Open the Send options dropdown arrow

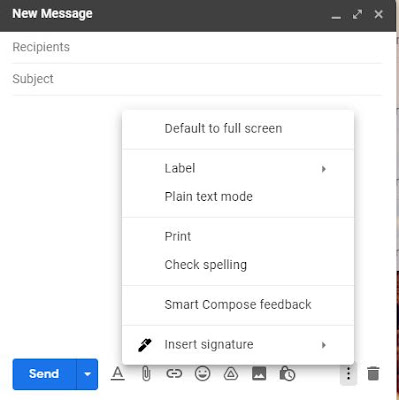pyautogui.click(x=87, y=374)
